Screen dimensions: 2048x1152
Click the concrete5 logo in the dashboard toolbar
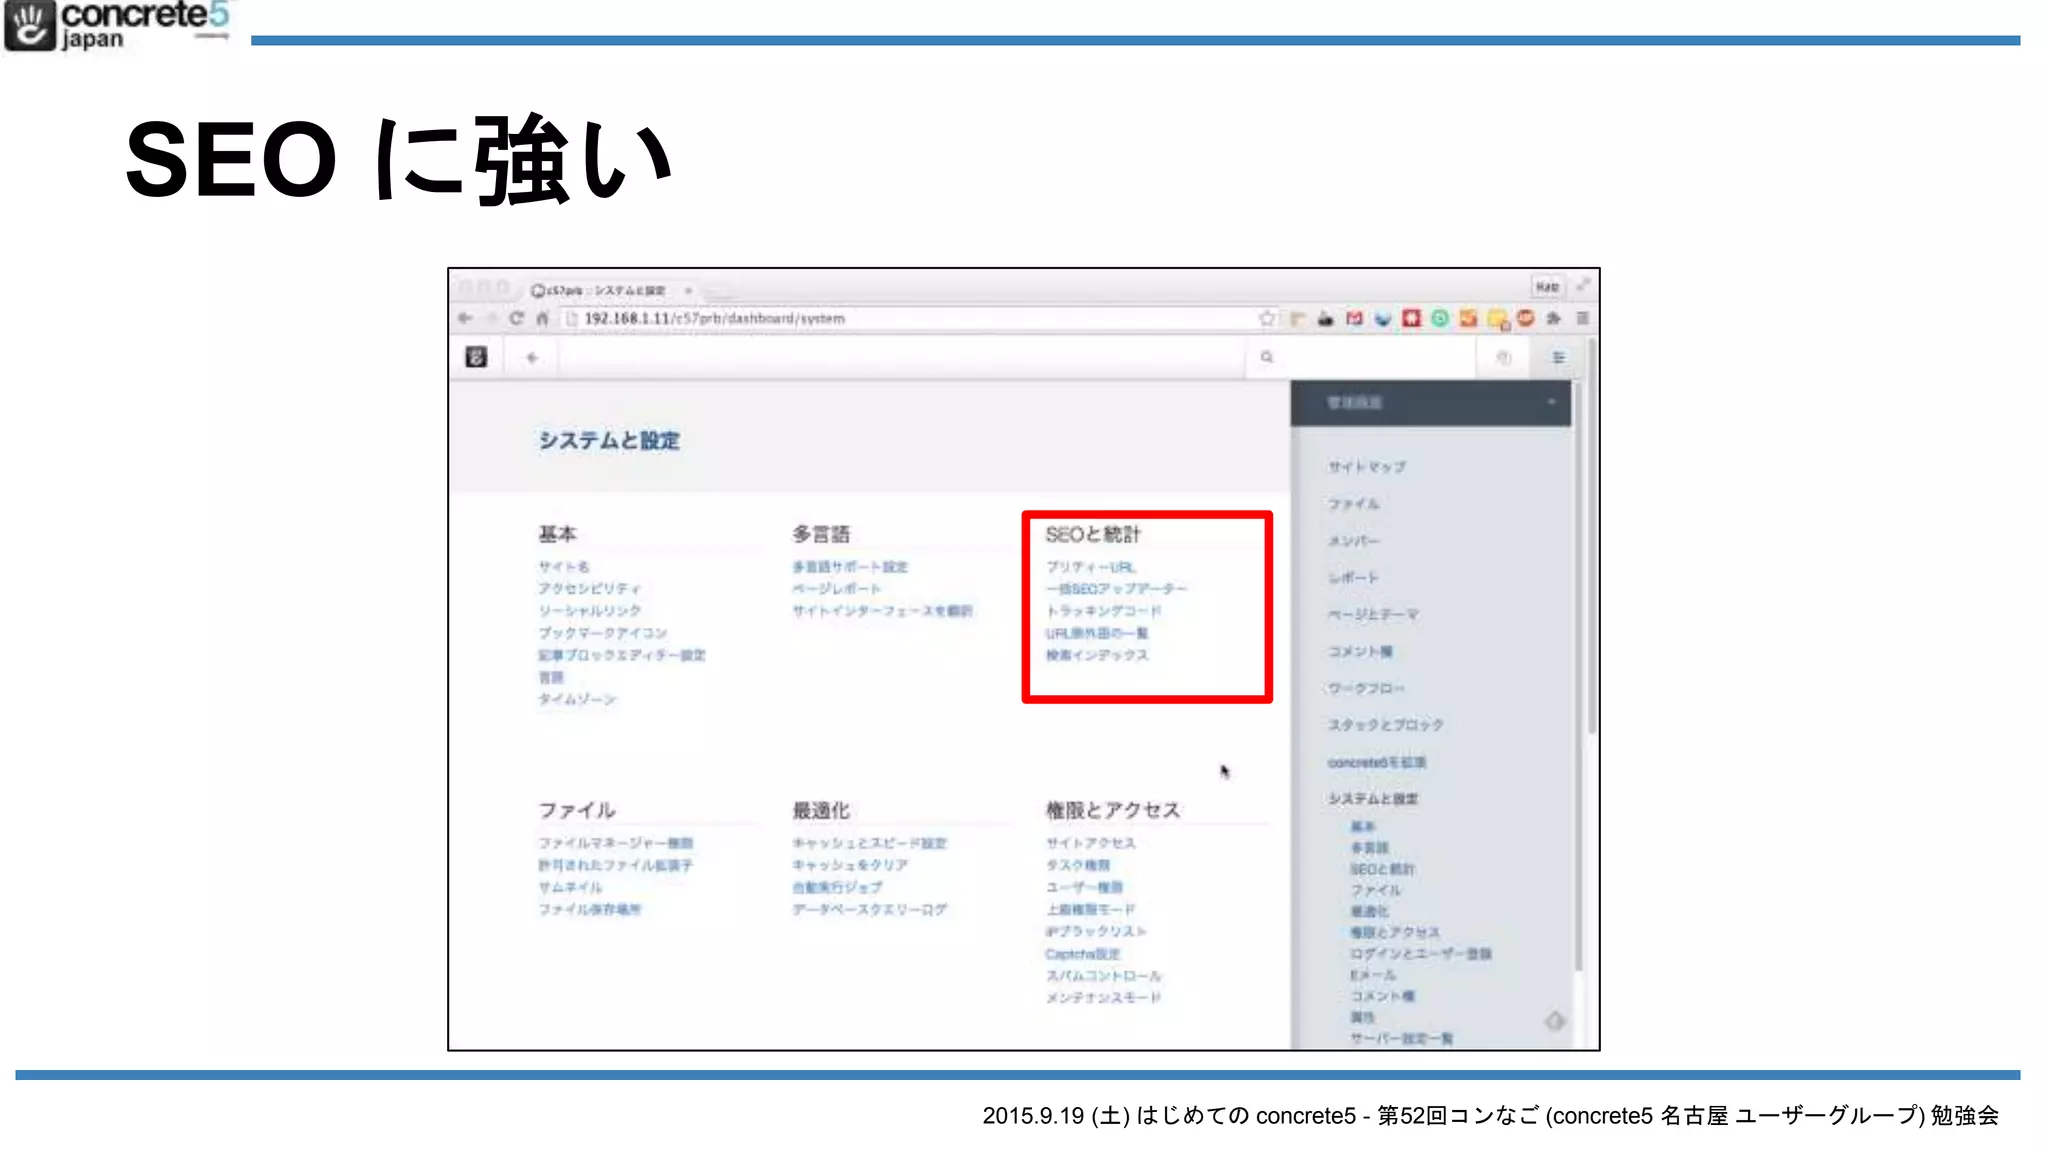pyautogui.click(x=476, y=357)
